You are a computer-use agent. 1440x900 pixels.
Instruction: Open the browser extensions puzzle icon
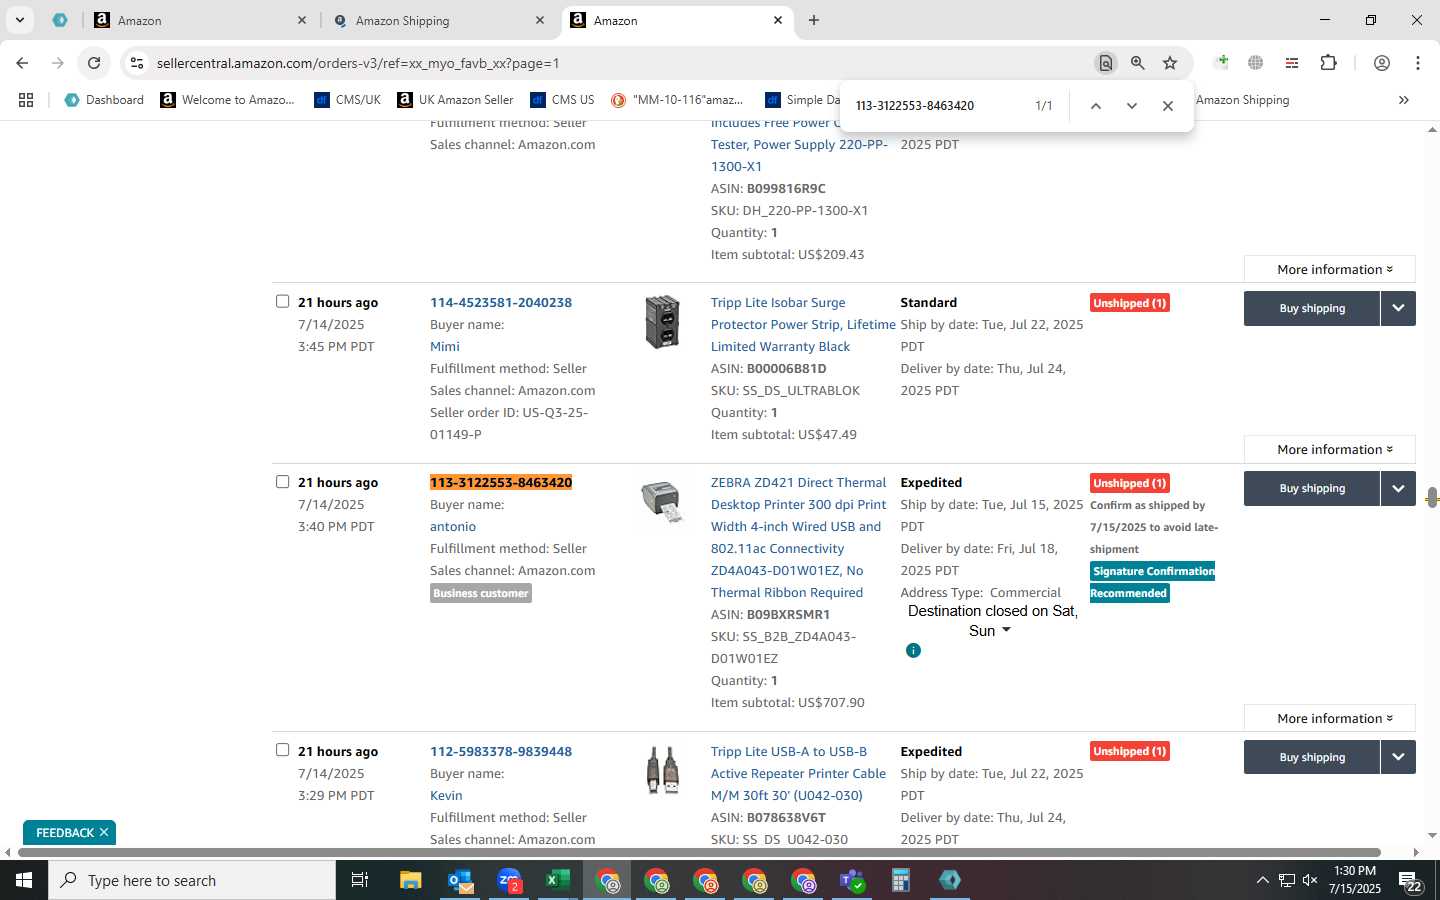tap(1328, 63)
